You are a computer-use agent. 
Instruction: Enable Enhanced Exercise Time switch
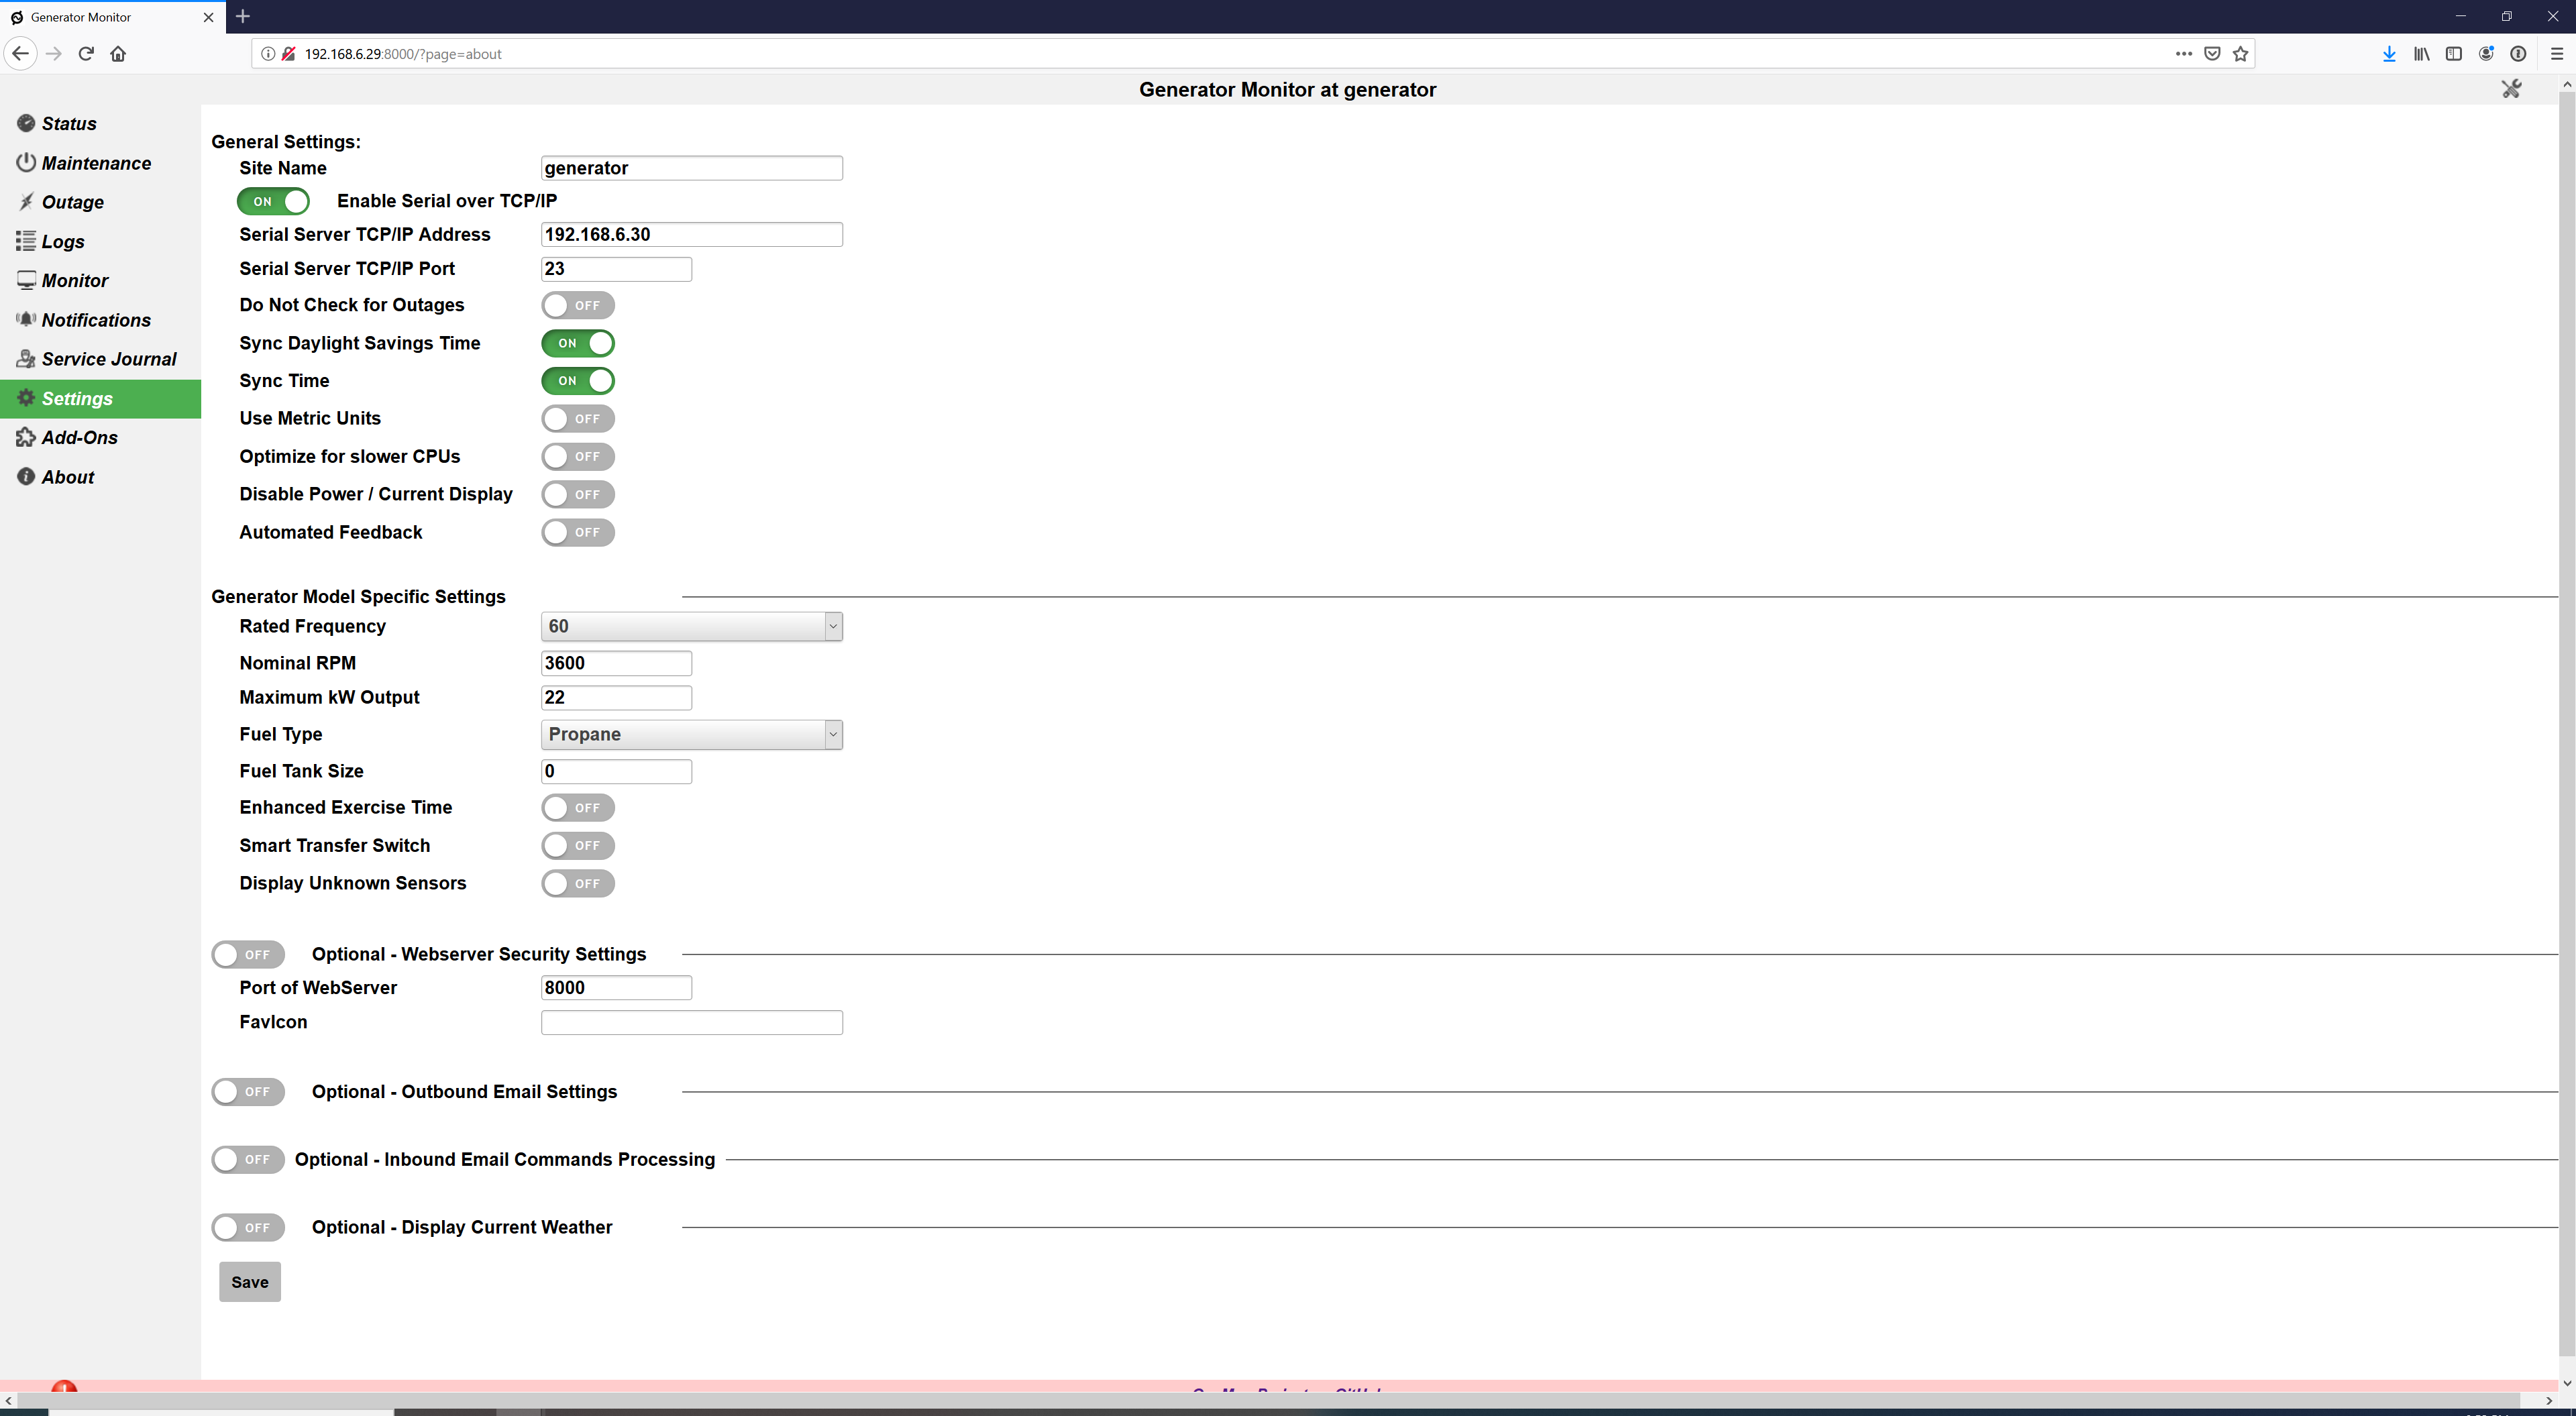[x=578, y=807]
